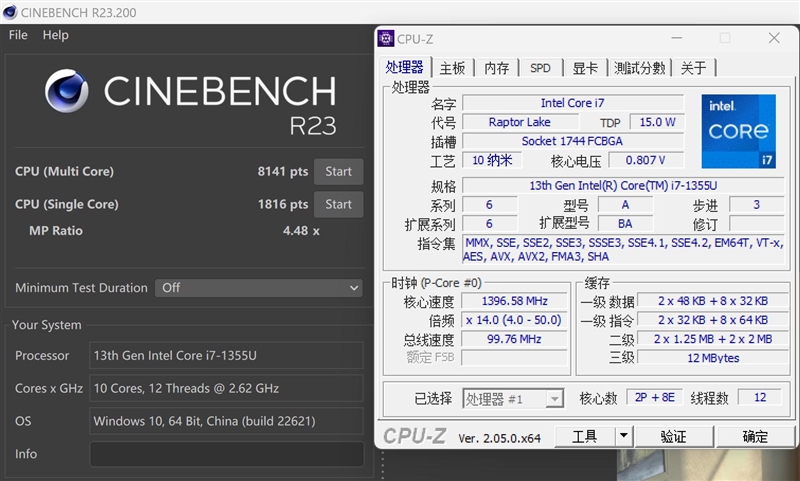Click the spec 13th Gen Intel Core i7-1355U
800x481 pixels.
(x=623, y=186)
